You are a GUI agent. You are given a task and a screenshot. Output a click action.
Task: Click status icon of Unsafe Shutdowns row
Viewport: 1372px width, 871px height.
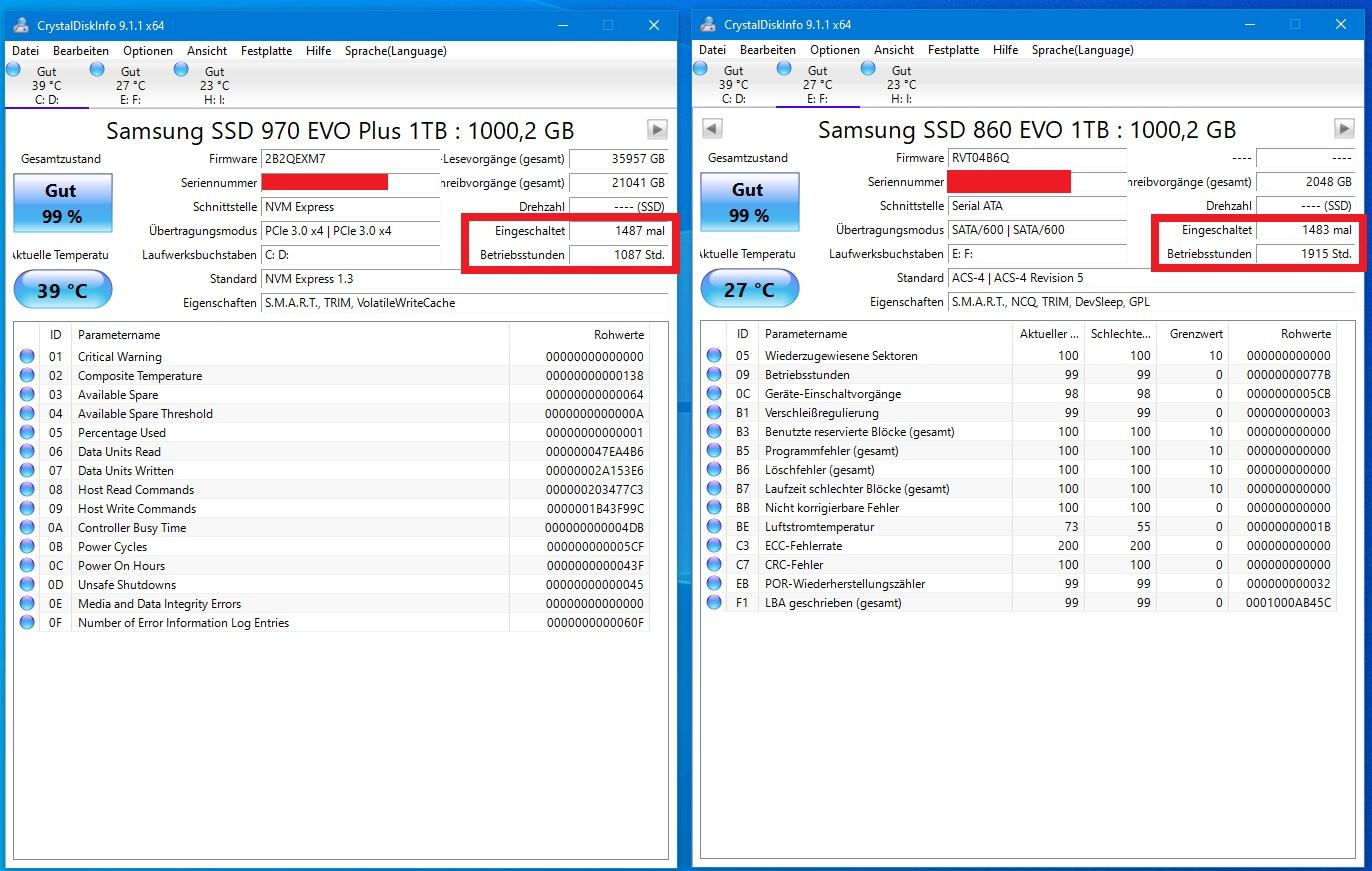tap(27, 585)
